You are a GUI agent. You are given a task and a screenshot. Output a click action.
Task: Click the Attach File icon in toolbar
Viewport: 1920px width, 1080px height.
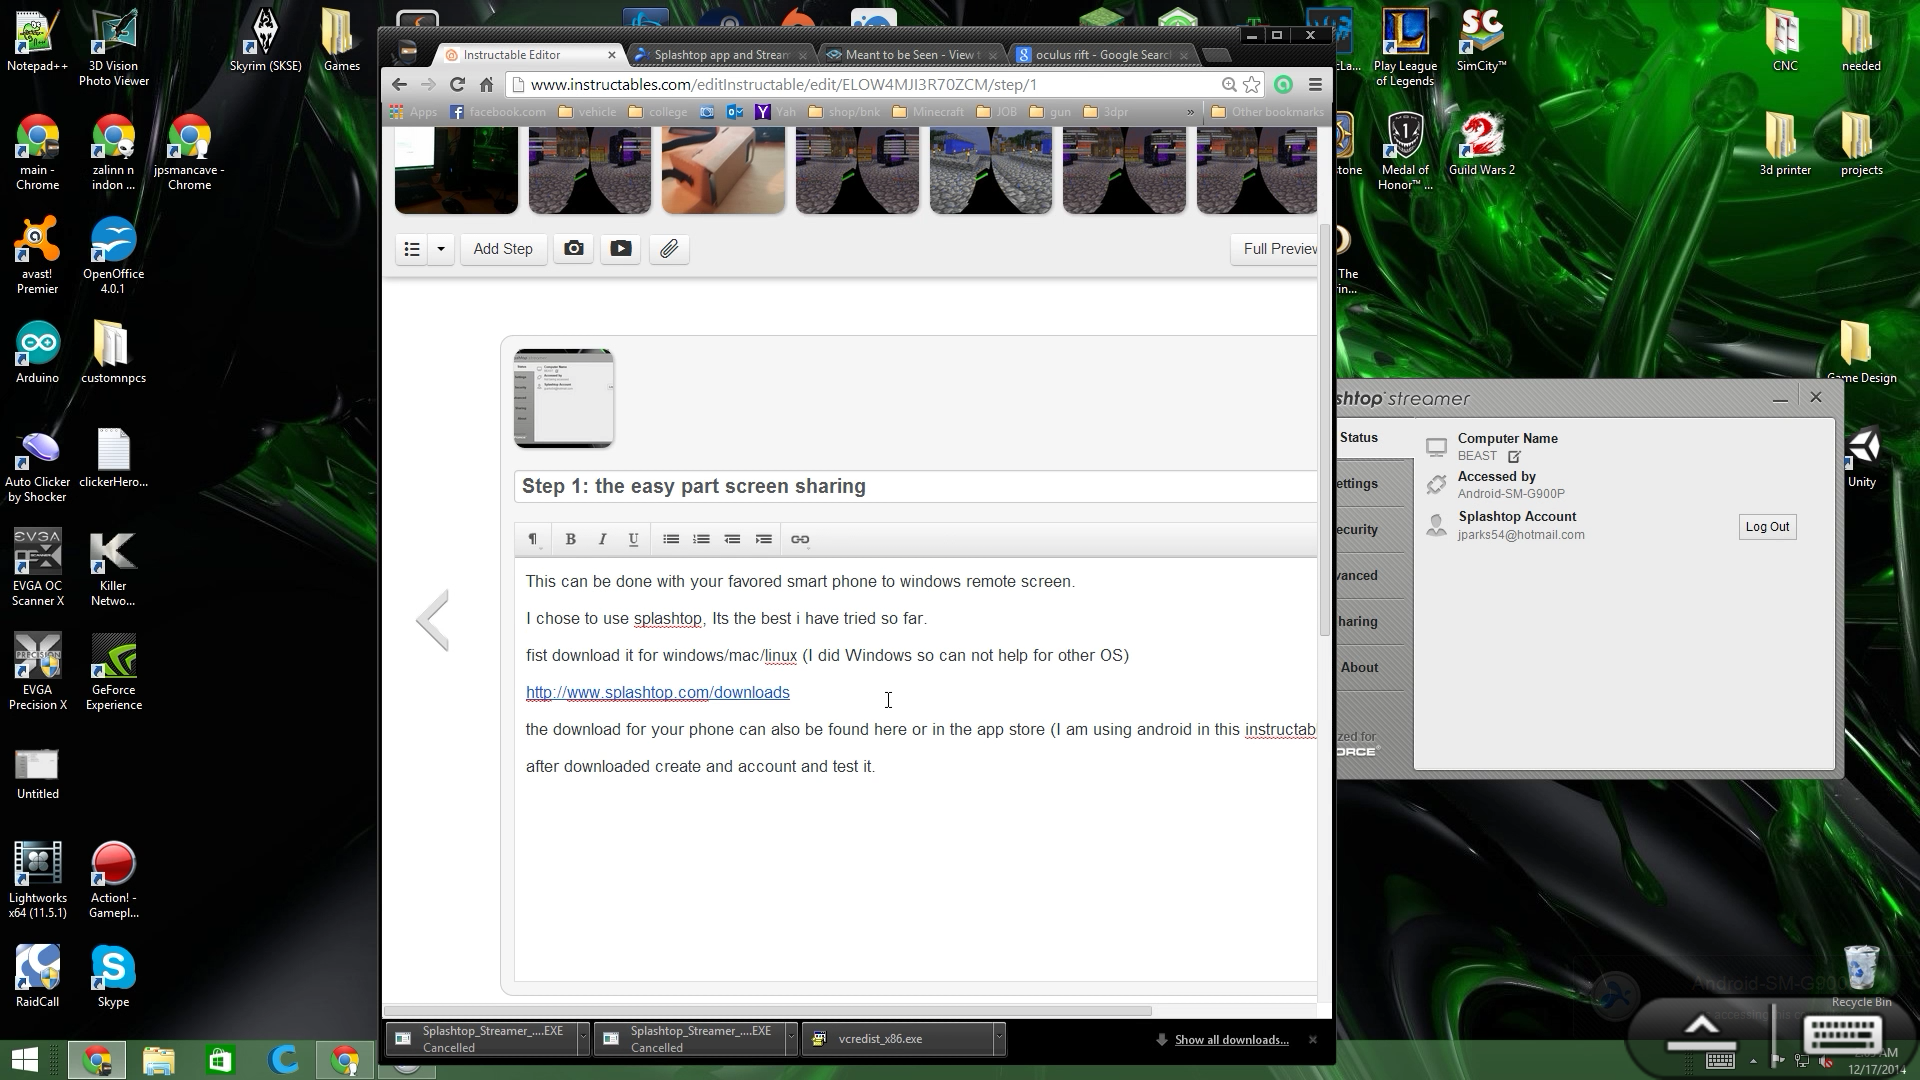670,248
